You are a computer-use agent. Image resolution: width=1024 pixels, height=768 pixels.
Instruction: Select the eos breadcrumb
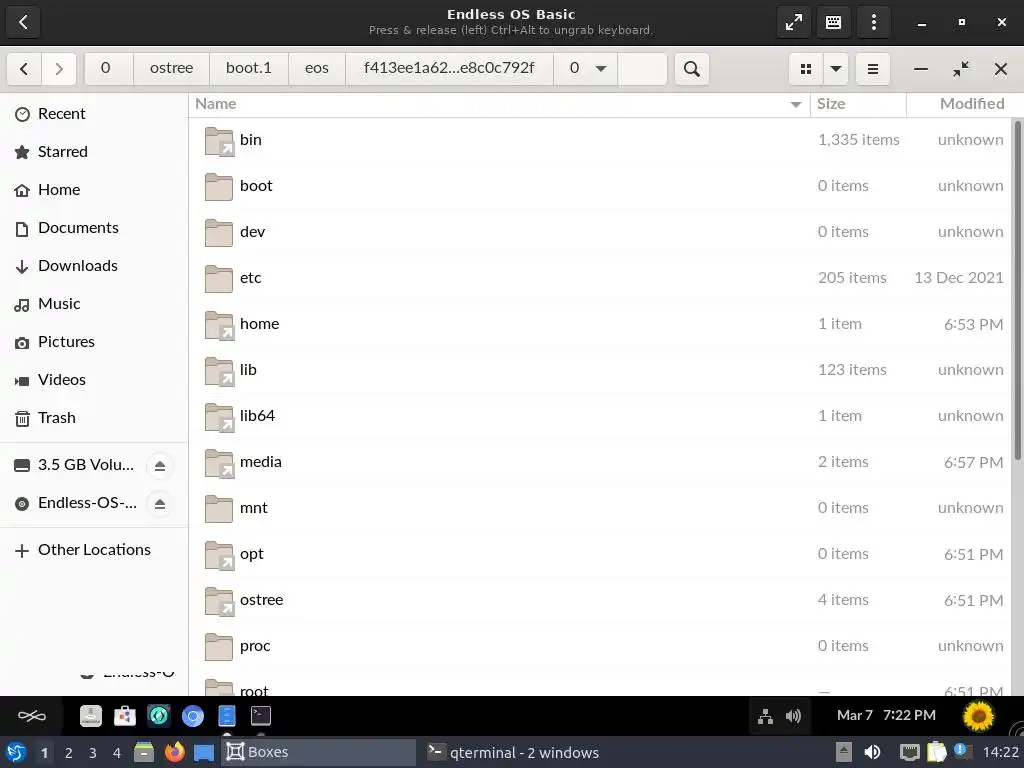pos(317,69)
